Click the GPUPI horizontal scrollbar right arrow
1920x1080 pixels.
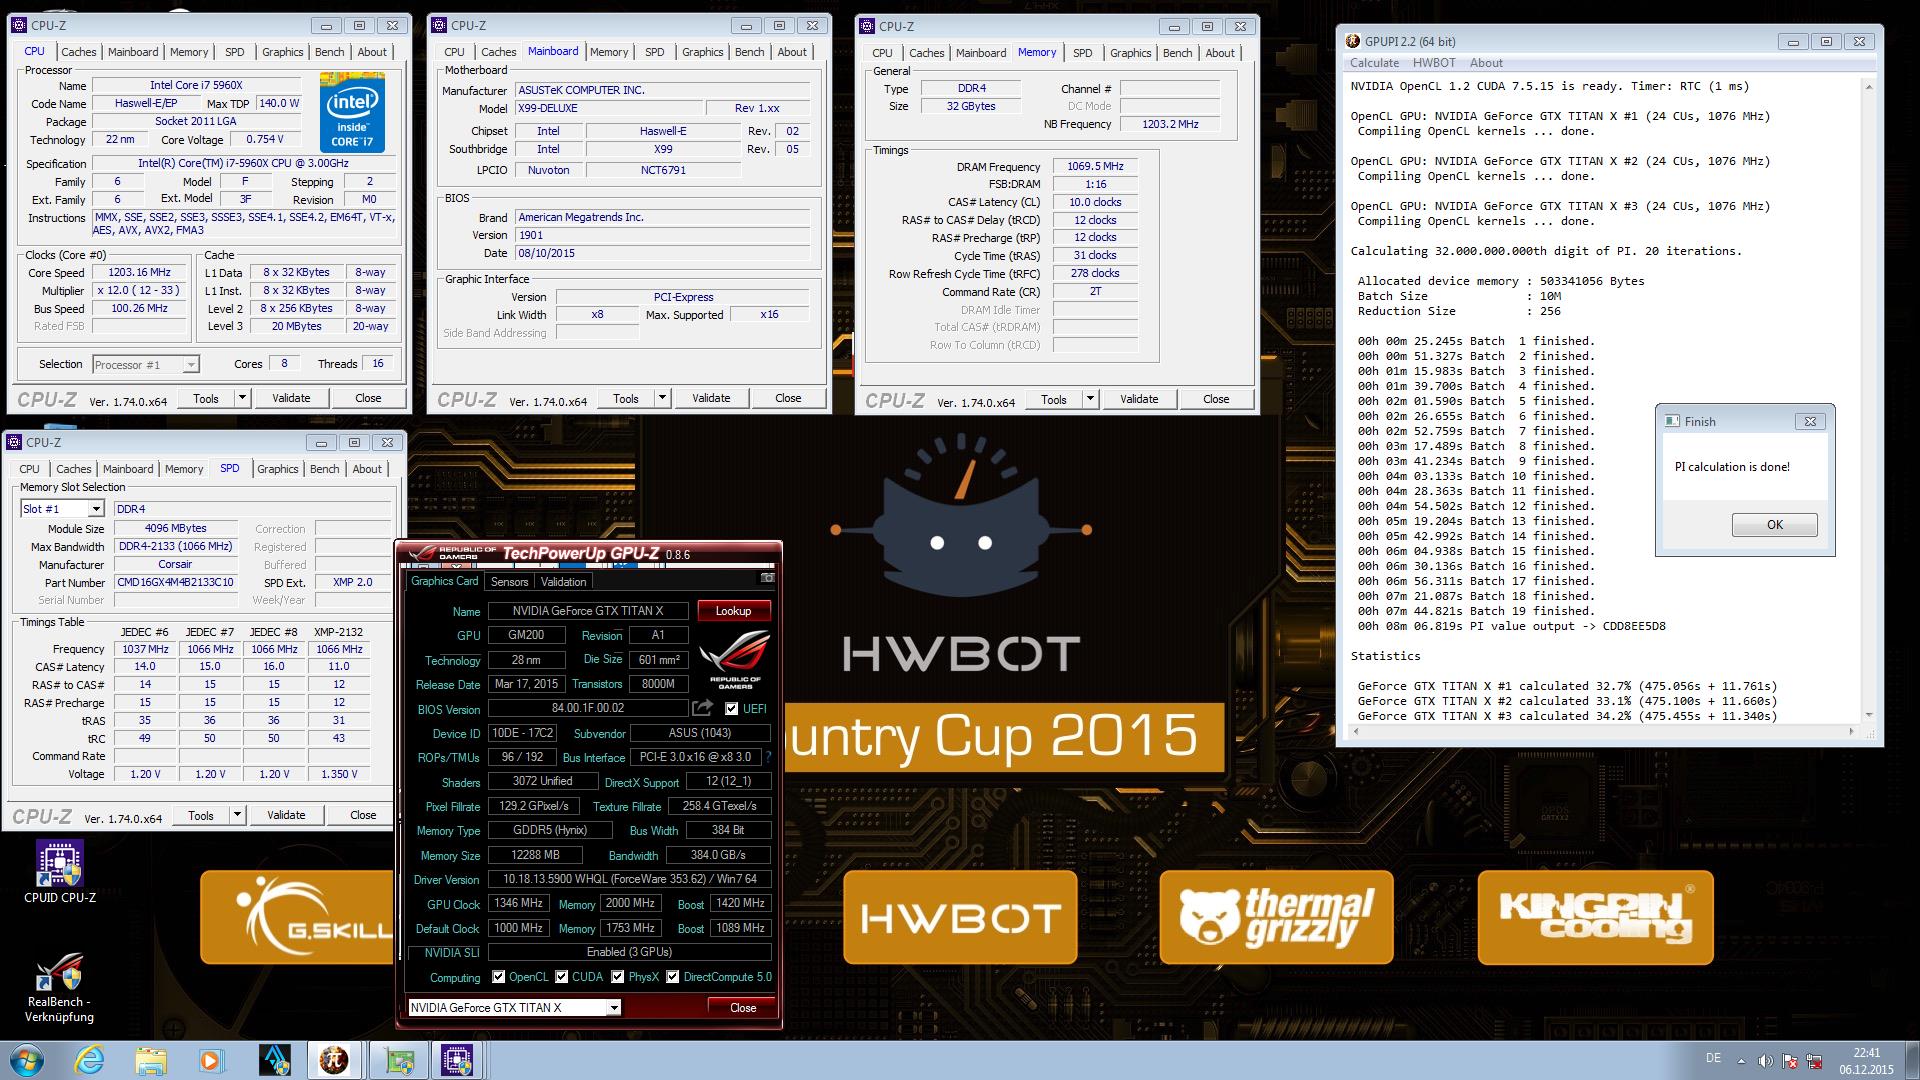1853,731
